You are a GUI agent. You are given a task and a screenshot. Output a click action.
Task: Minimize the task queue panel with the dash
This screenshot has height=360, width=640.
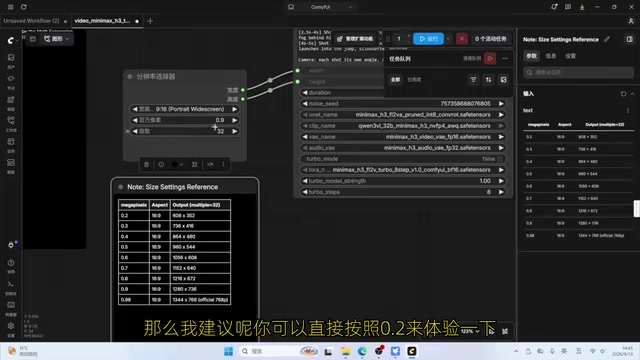[x=505, y=59]
